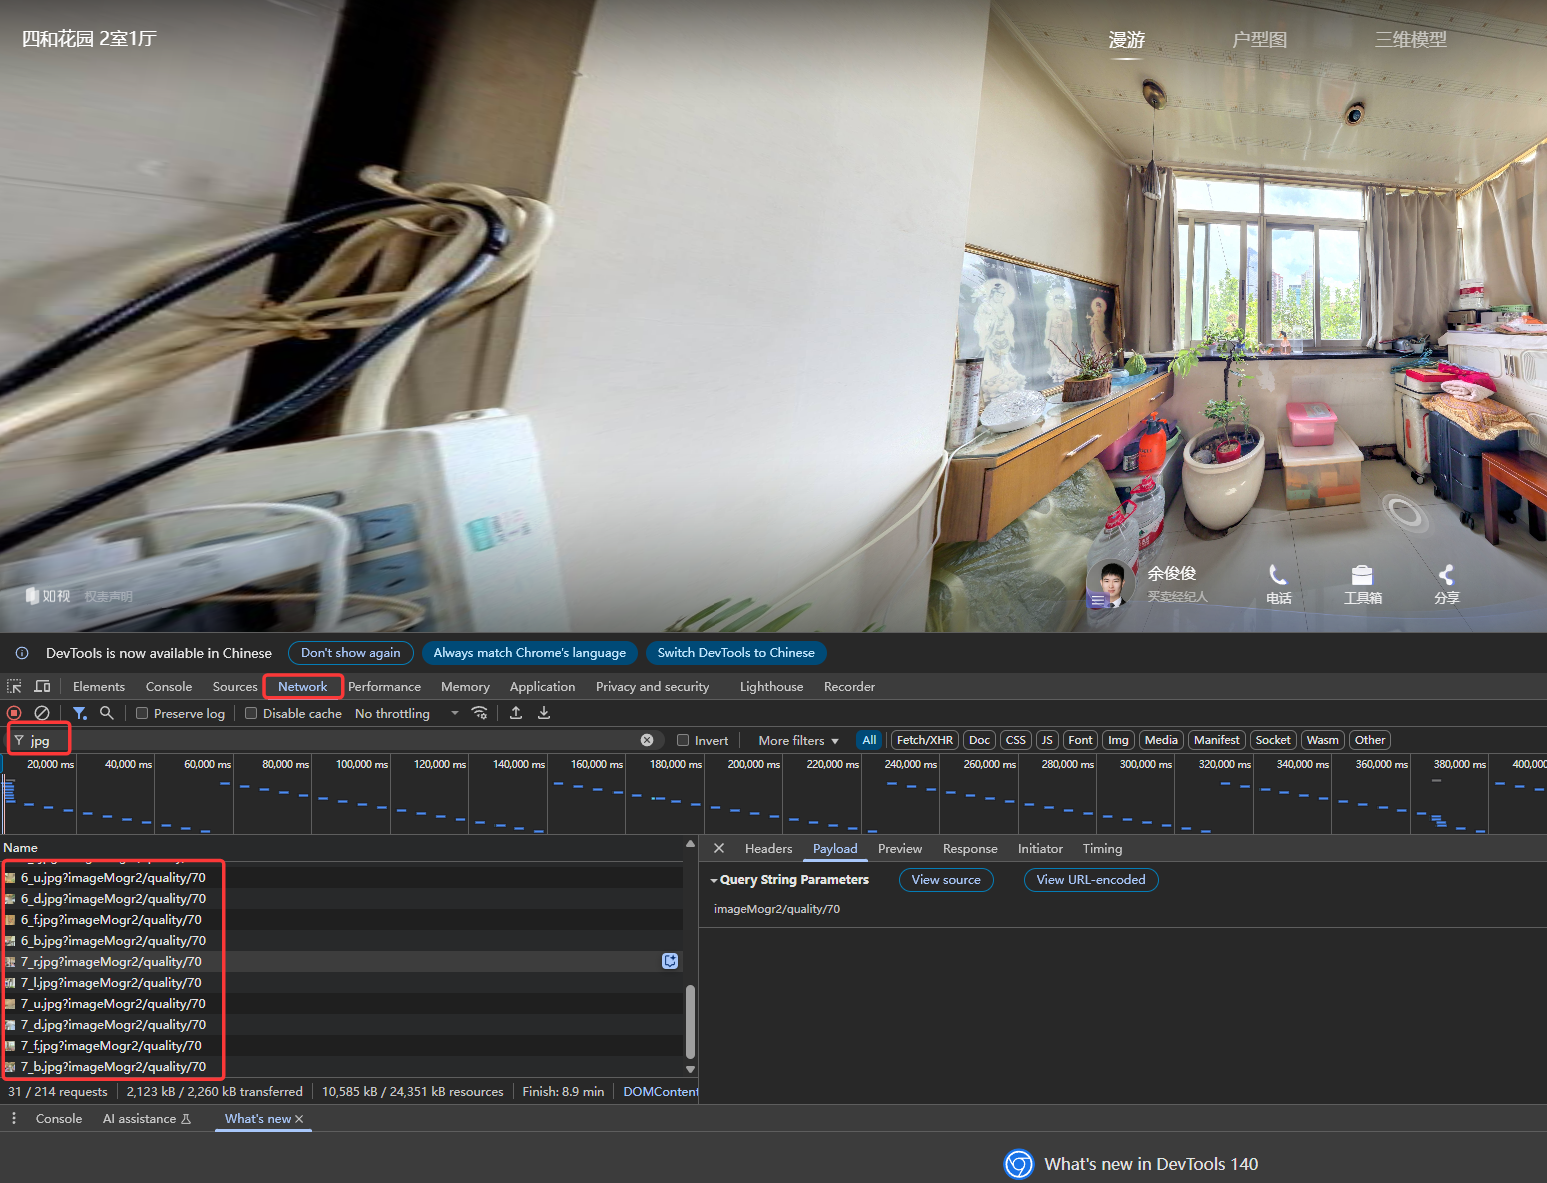
Task: Open the No throttling dropdown
Action: pyautogui.click(x=406, y=713)
